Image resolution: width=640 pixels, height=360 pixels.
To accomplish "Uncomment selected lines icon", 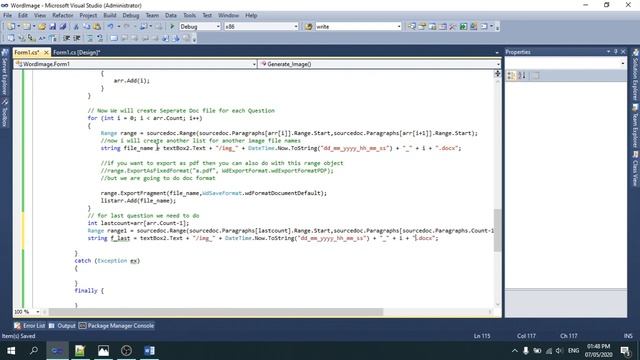I will [x=100, y=38].
